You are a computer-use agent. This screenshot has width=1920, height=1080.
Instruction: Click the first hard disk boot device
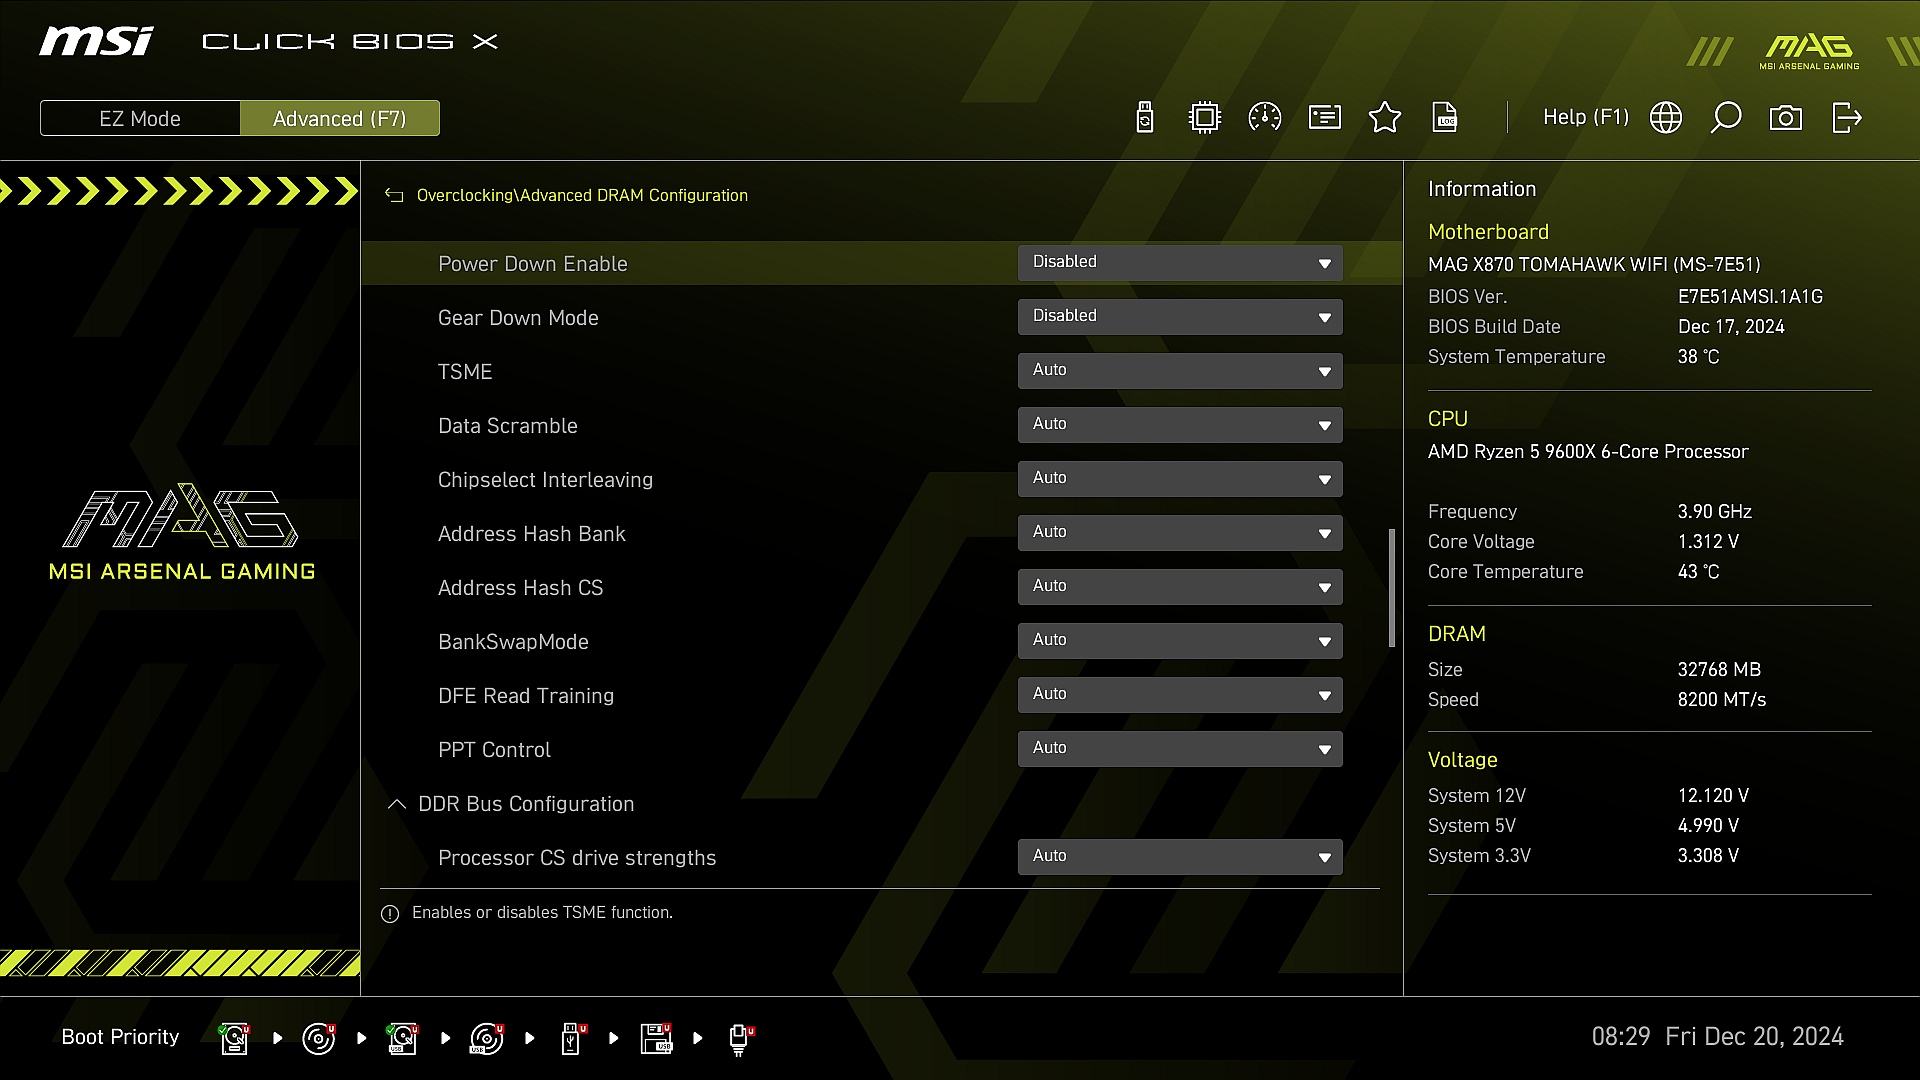234,1038
